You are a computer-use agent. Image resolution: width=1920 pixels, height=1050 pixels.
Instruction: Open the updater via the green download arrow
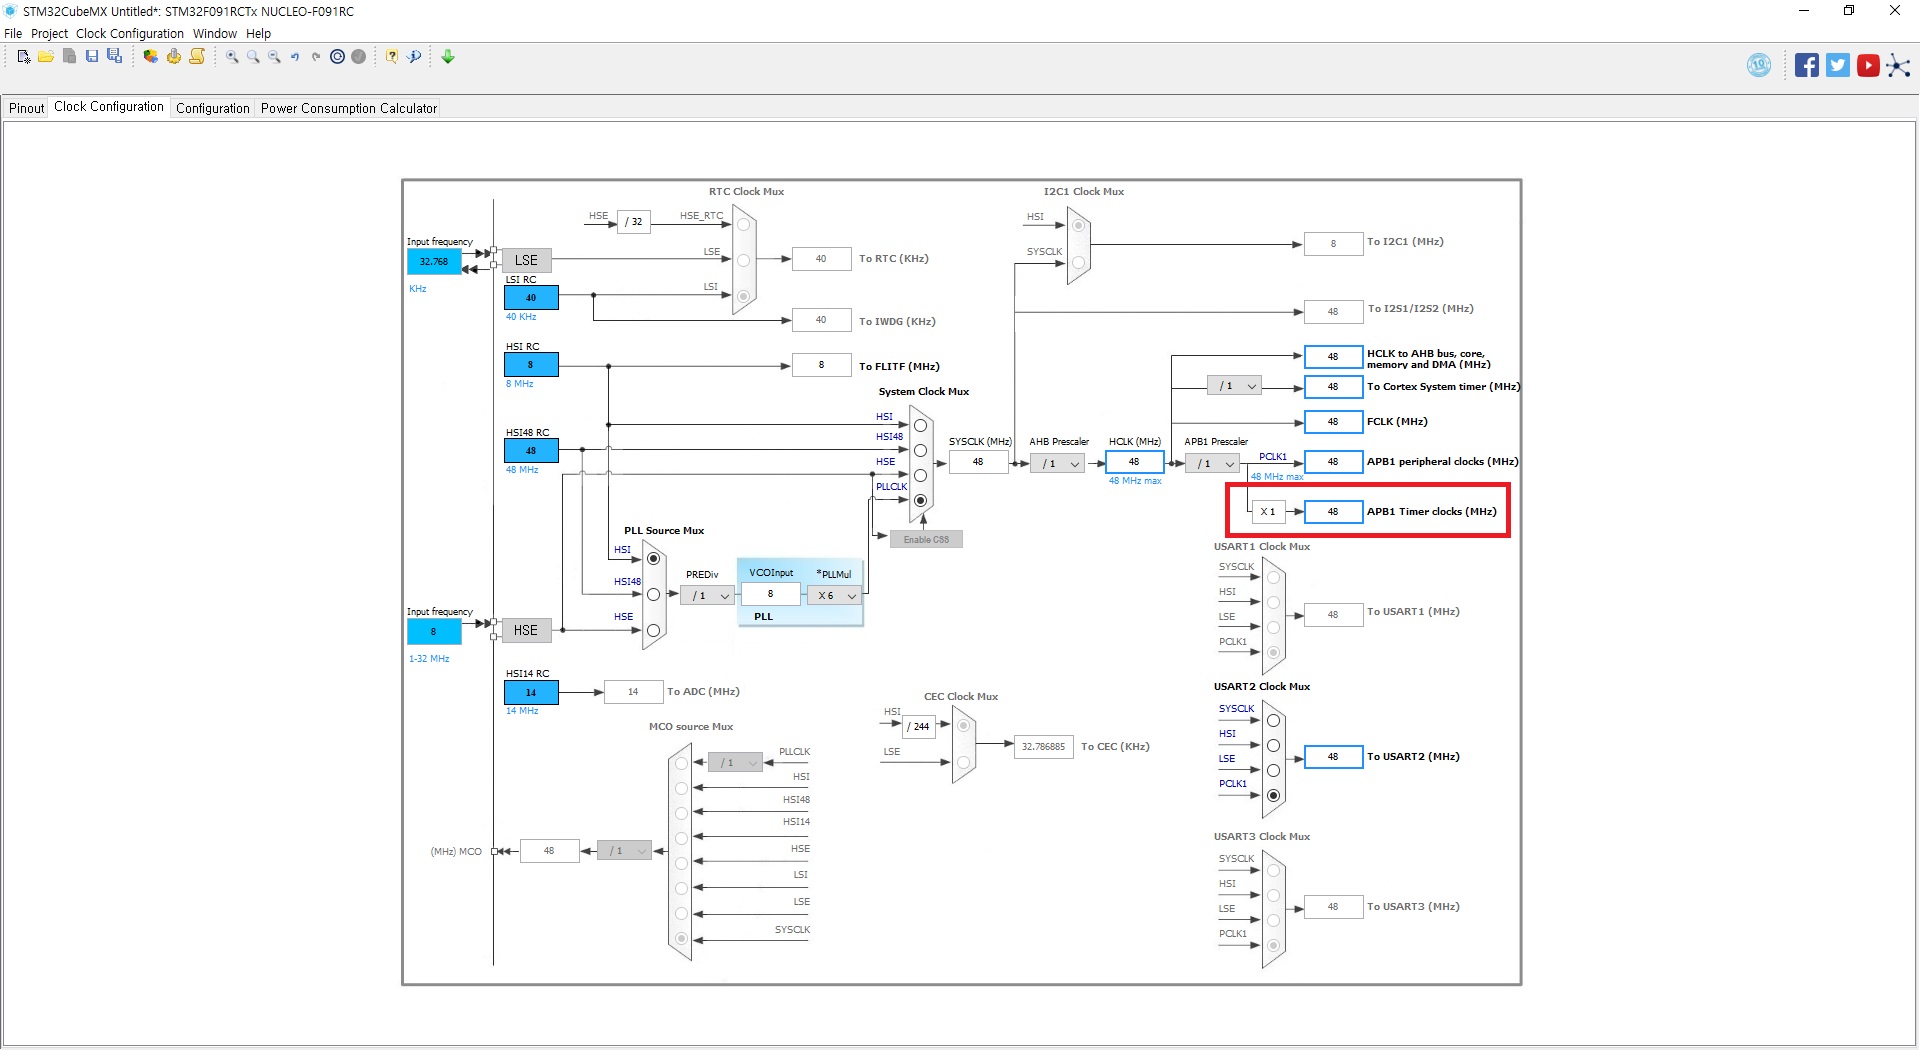point(447,57)
